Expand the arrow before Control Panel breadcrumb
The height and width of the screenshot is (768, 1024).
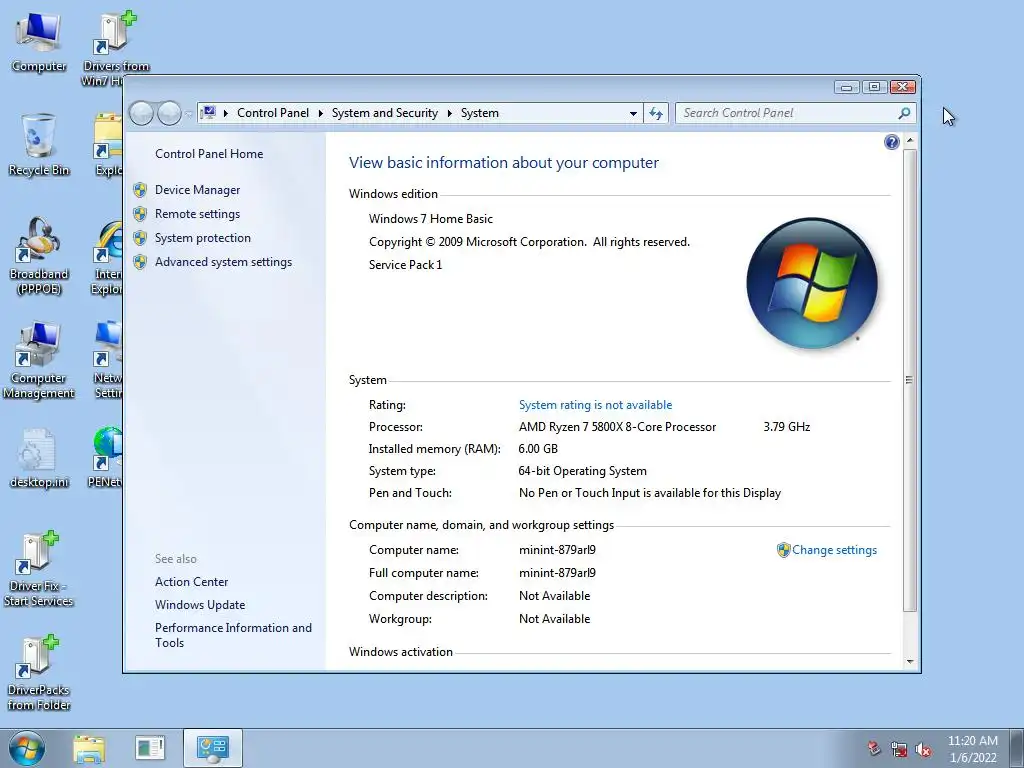[x=226, y=113]
